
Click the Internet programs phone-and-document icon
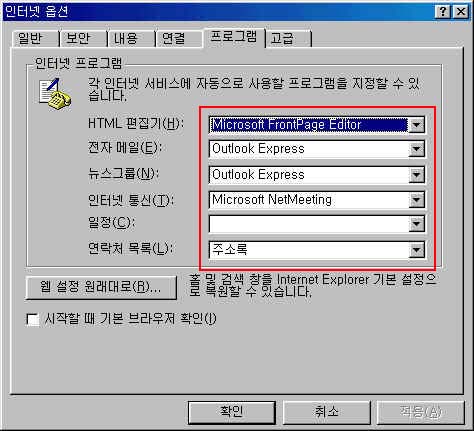pyautogui.click(x=55, y=95)
